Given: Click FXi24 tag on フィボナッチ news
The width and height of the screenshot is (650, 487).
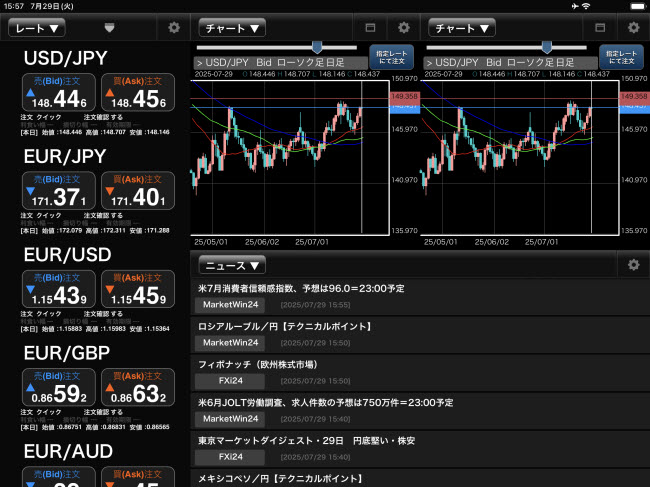Looking at the screenshot, I should click(x=230, y=381).
